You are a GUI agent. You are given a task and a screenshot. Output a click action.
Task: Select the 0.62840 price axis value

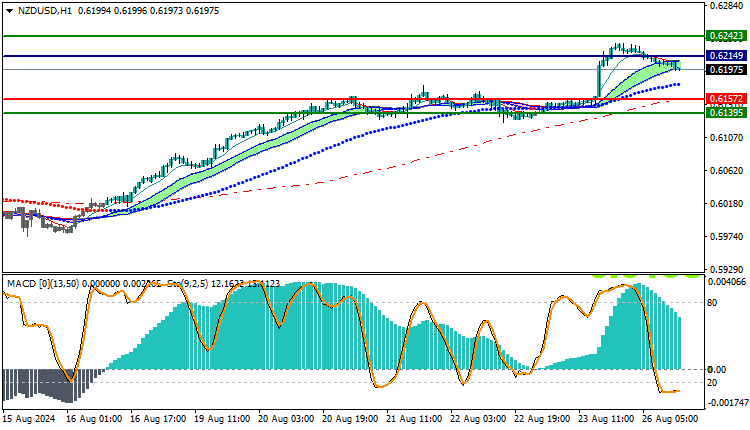[727, 6]
